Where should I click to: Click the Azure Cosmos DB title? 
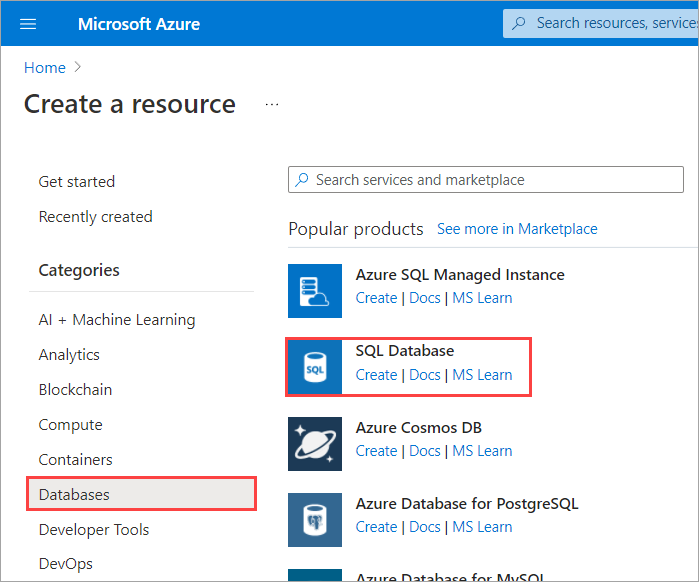(x=419, y=427)
